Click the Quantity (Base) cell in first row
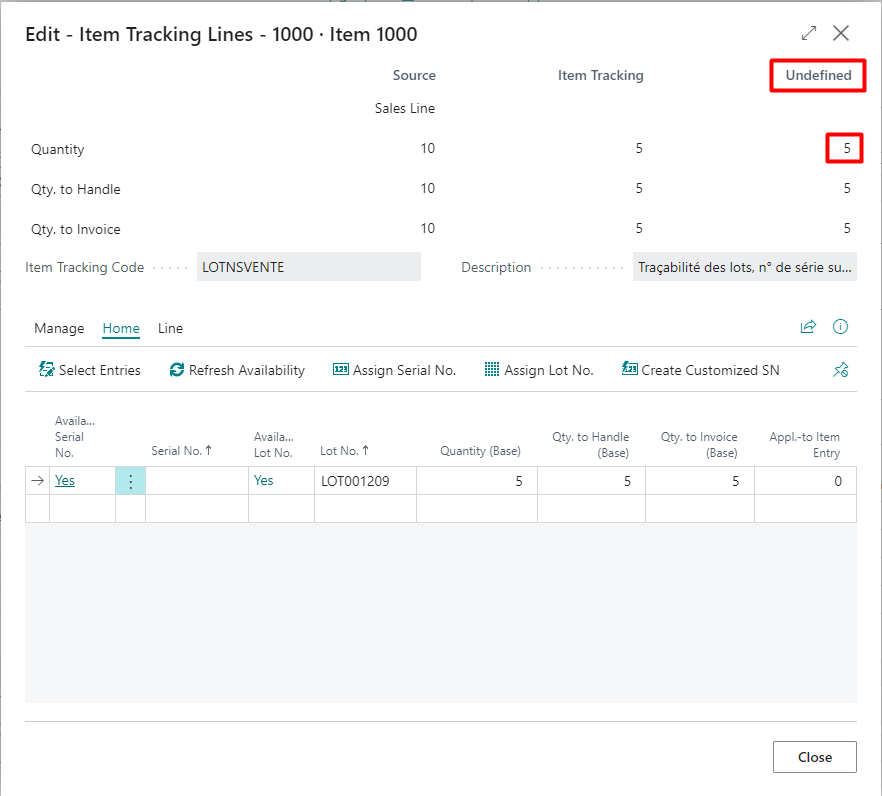The height and width of the screenshot is (796, 882). 476,481
